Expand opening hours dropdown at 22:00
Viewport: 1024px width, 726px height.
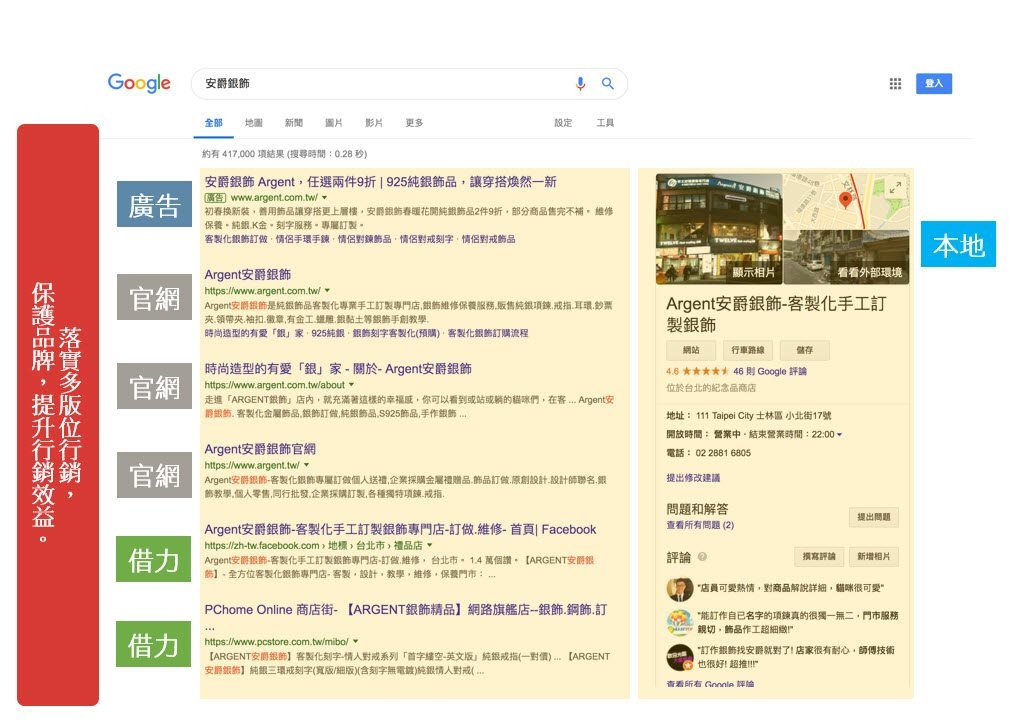[x=839, y=435]
